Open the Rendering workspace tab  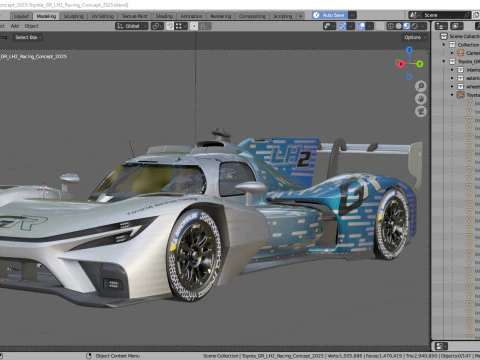(220, 16)
